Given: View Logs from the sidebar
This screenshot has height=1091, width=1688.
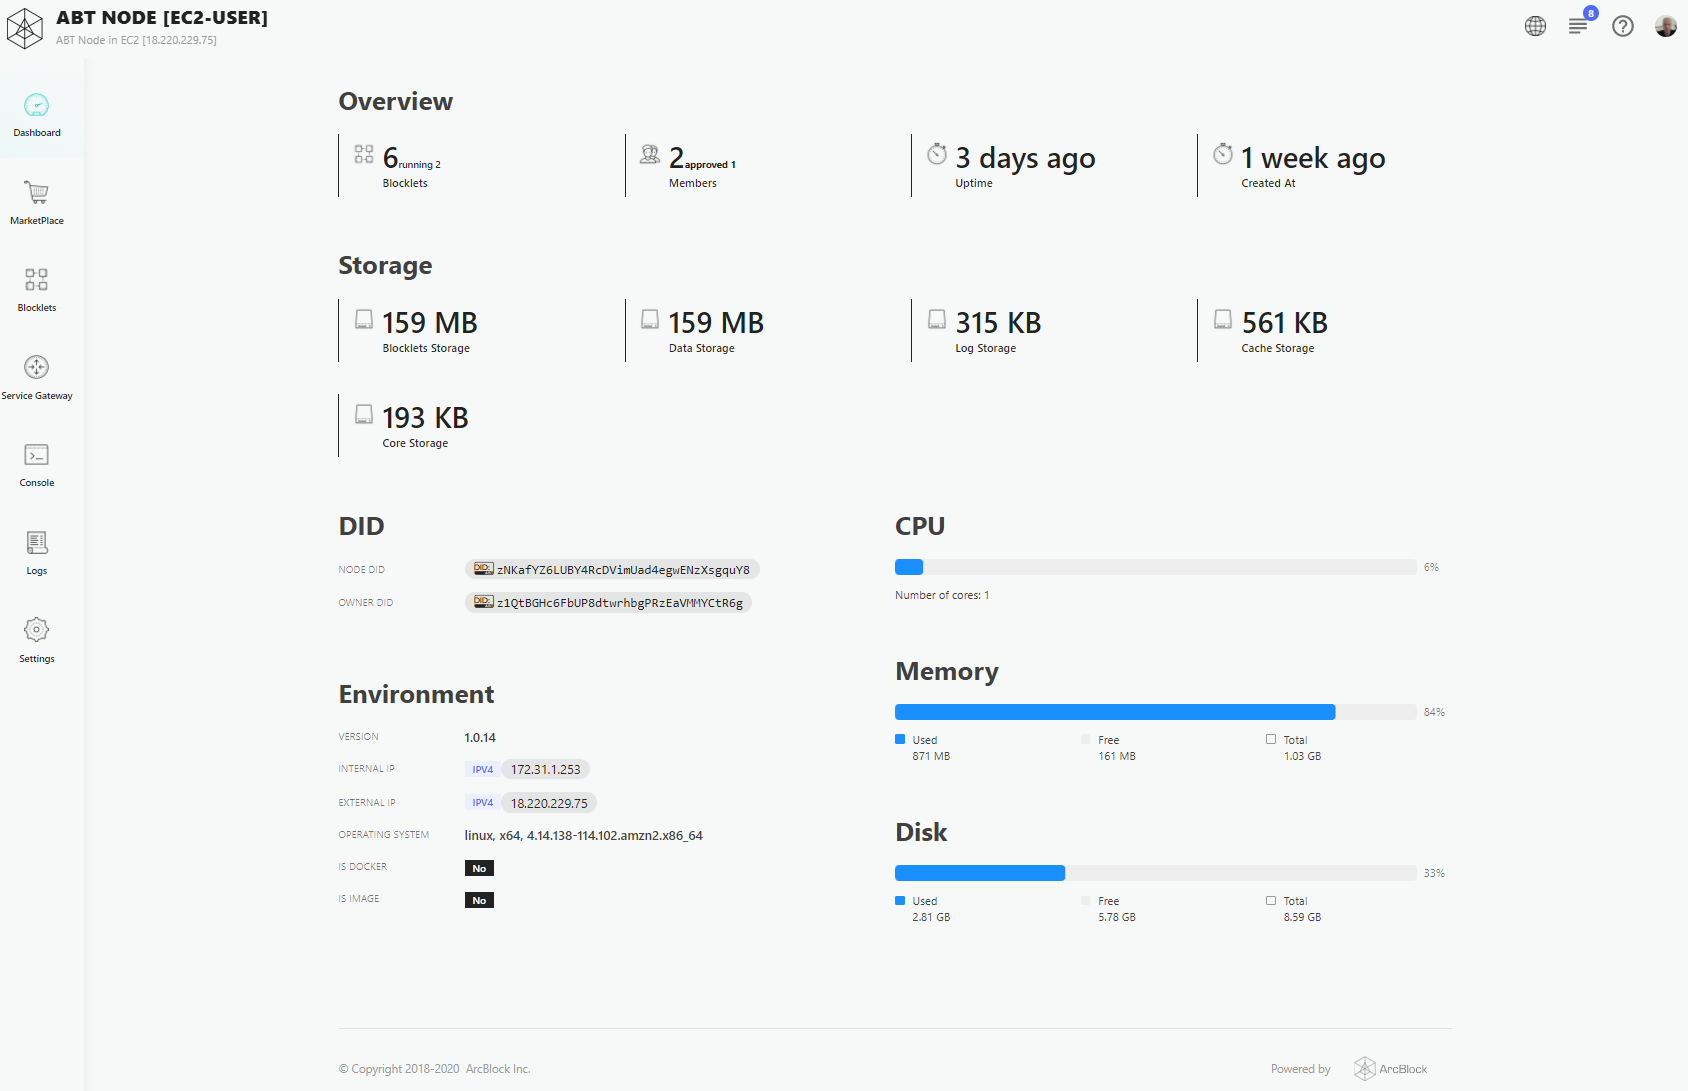Looking at the screenshot, I should [36, 543].
